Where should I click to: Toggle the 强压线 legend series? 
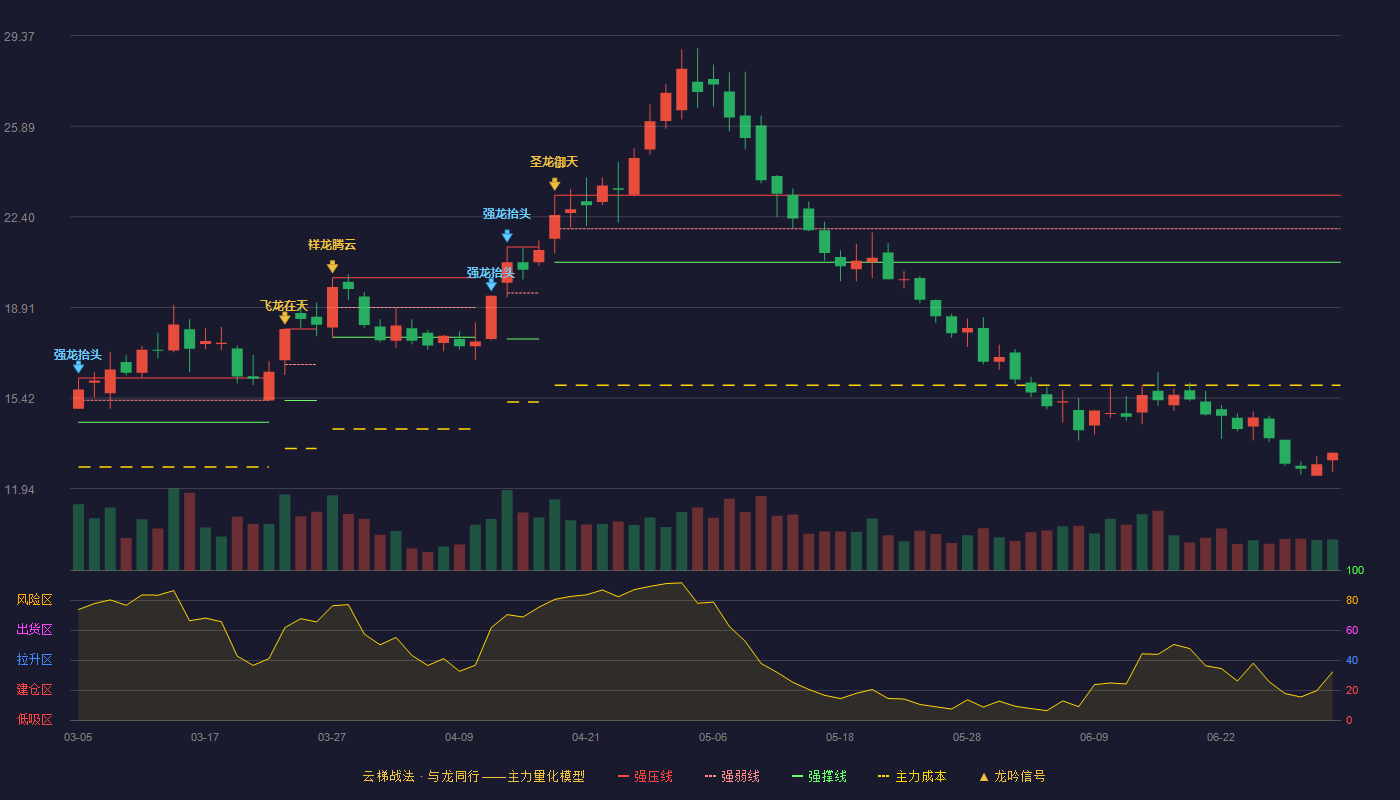(x=645, y=776)
